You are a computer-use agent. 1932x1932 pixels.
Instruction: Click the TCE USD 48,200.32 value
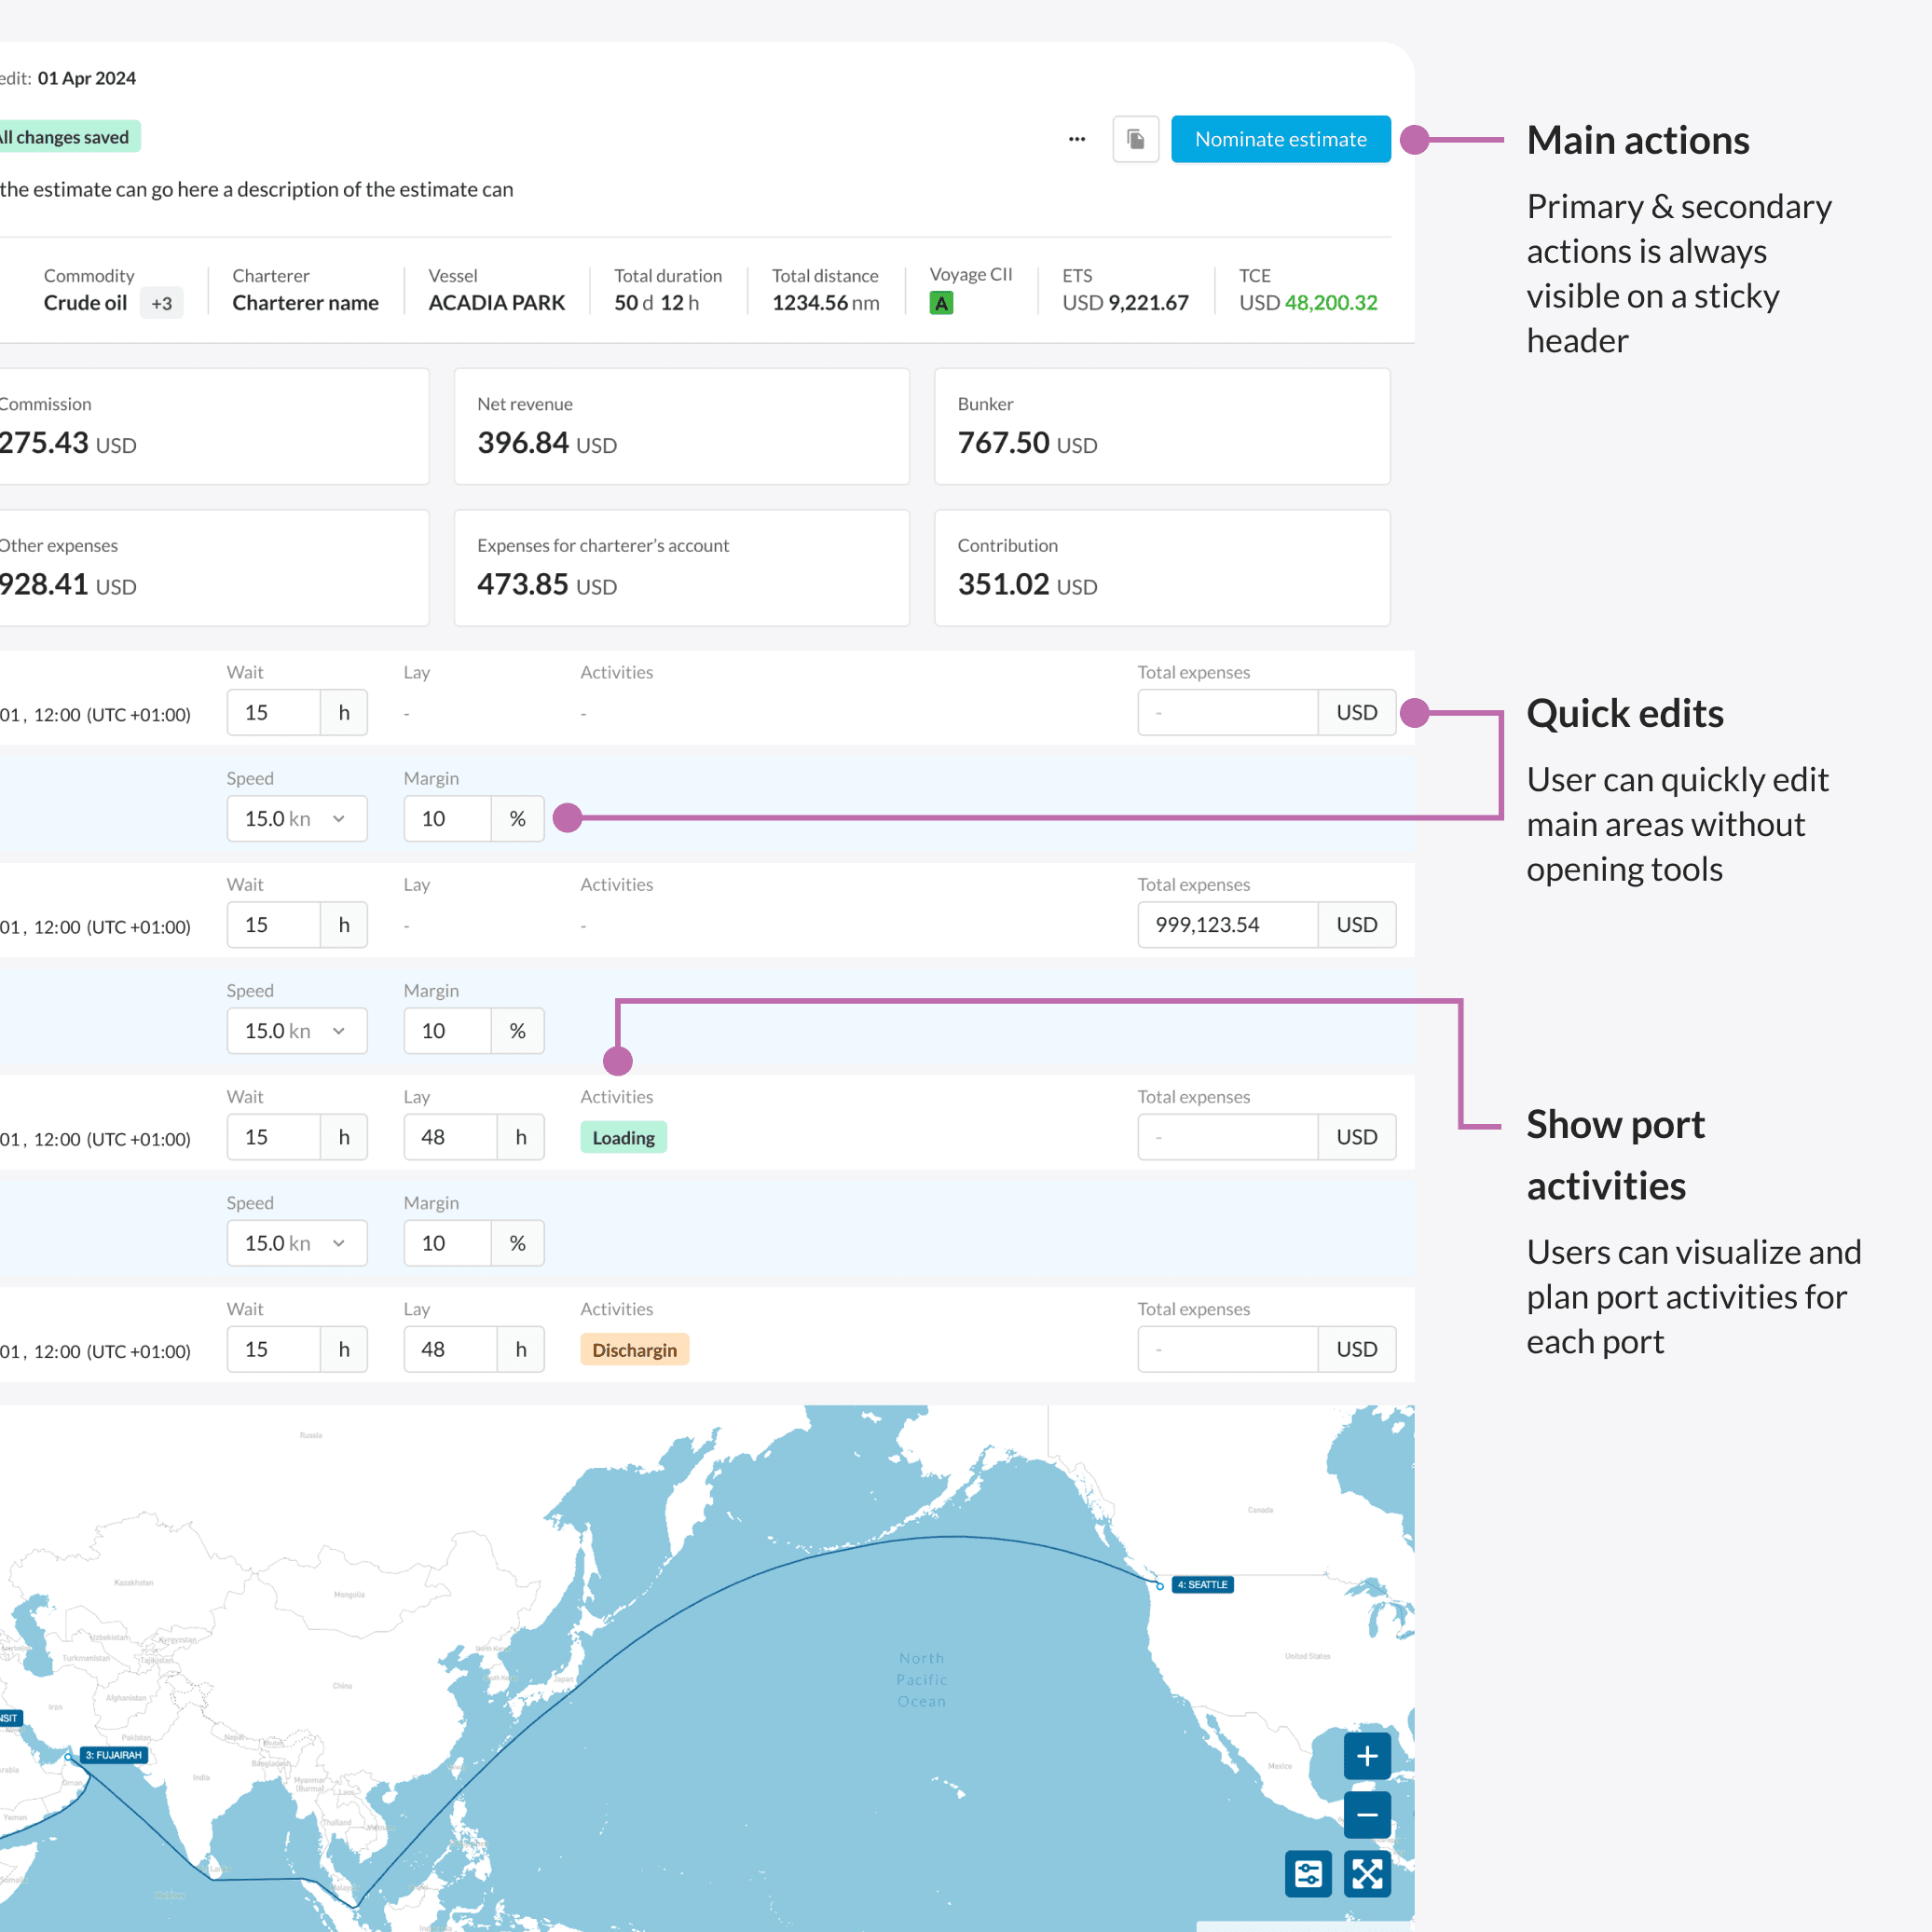coord(1308,303)
